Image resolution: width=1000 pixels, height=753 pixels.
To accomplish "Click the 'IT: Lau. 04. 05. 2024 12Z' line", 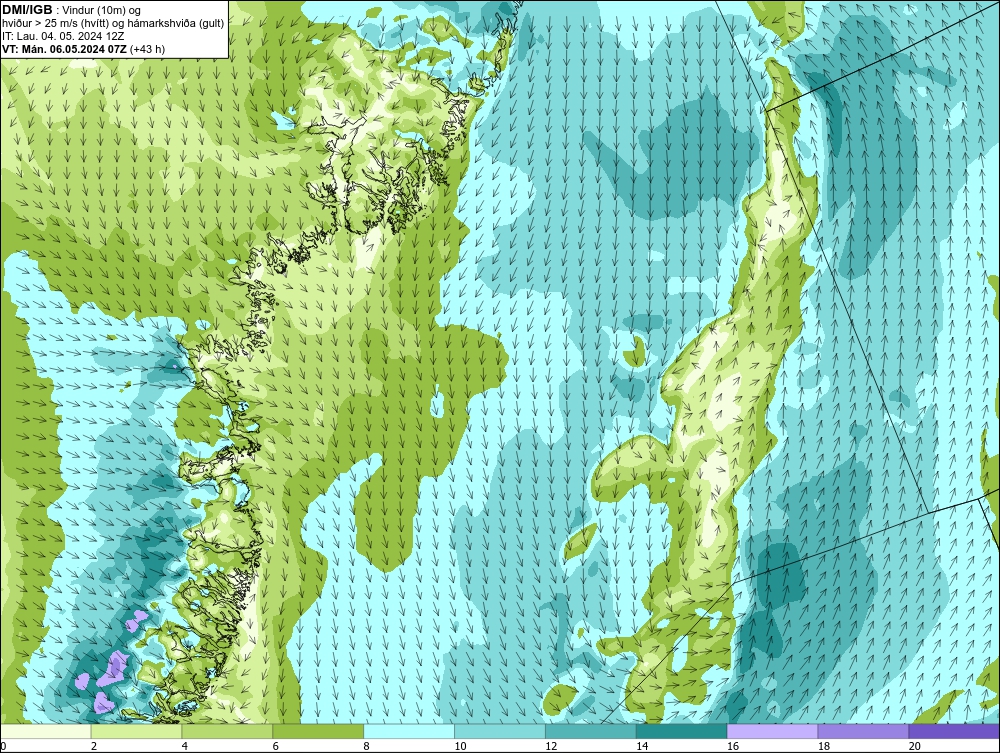I will pos(63,36).
